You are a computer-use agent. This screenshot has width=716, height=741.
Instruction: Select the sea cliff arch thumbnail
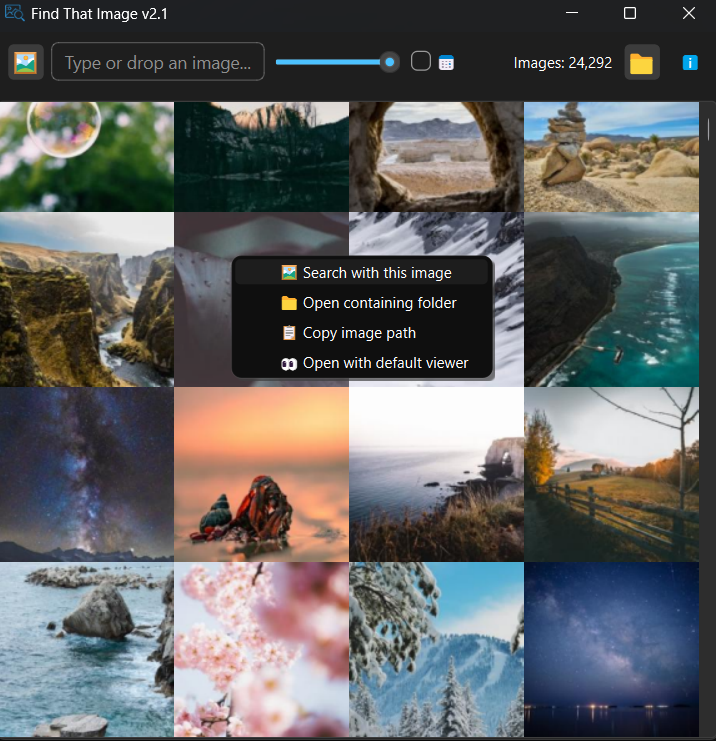(437, 474)
